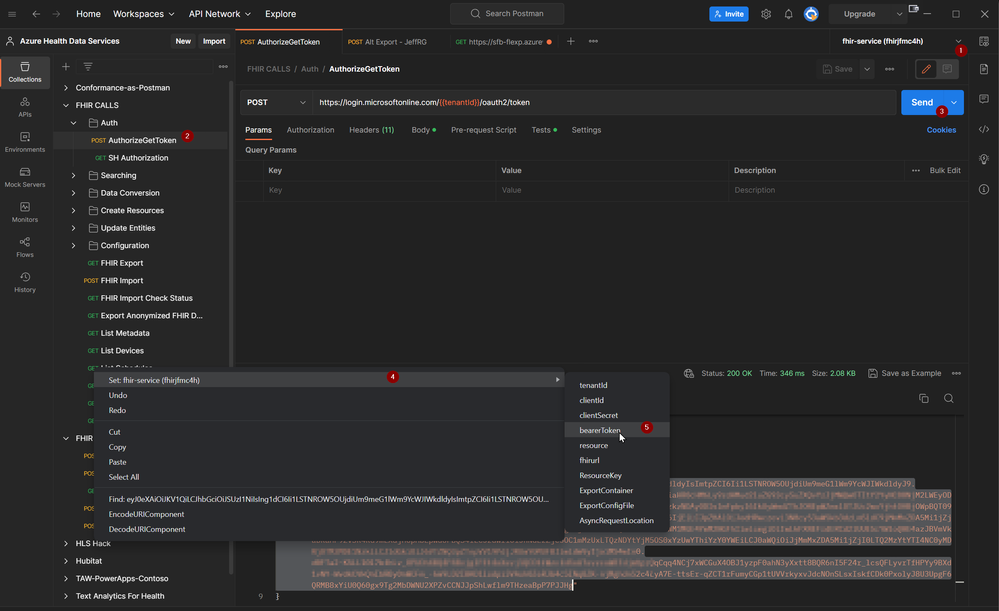Collapse the FHIR CALLS collection
The height and width of the screenshot is (611, 999).
point(66,105)
